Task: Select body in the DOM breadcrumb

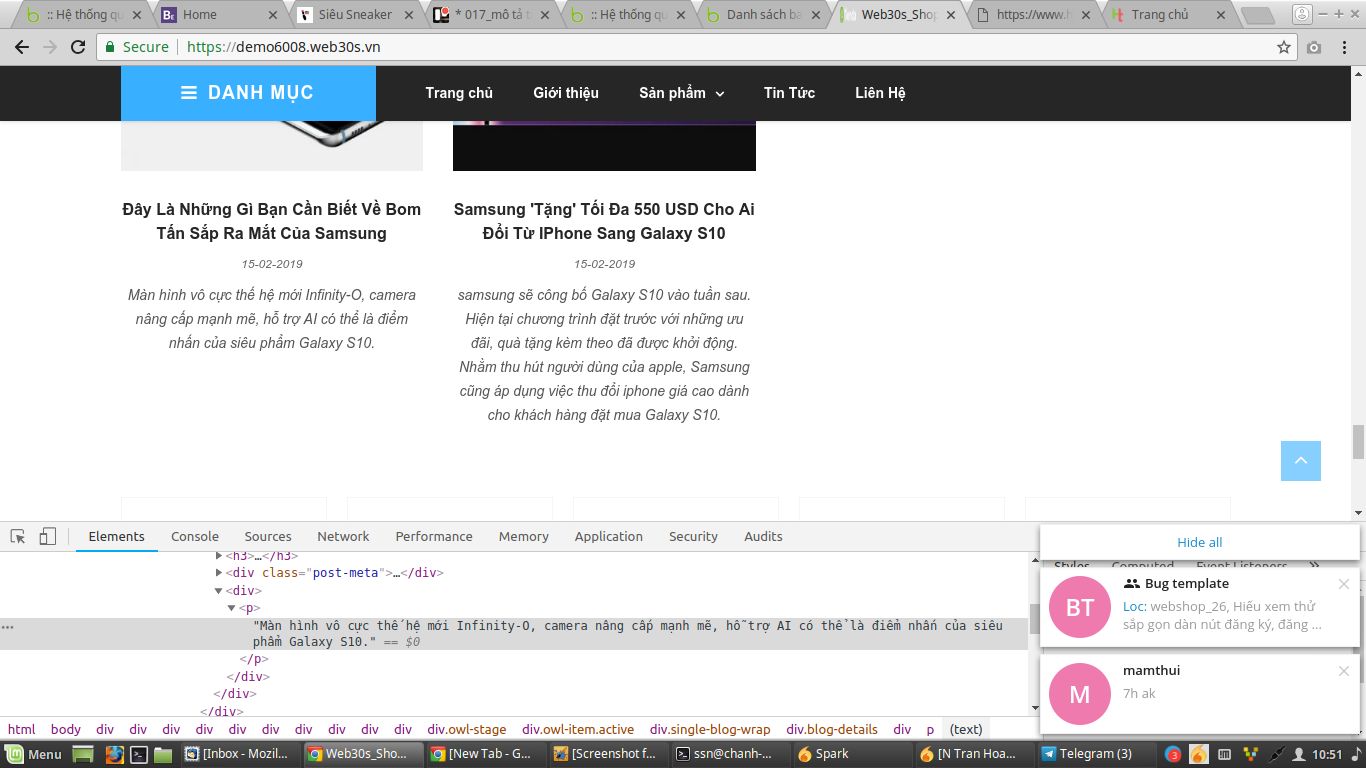Action: click(x=66, y=730)
